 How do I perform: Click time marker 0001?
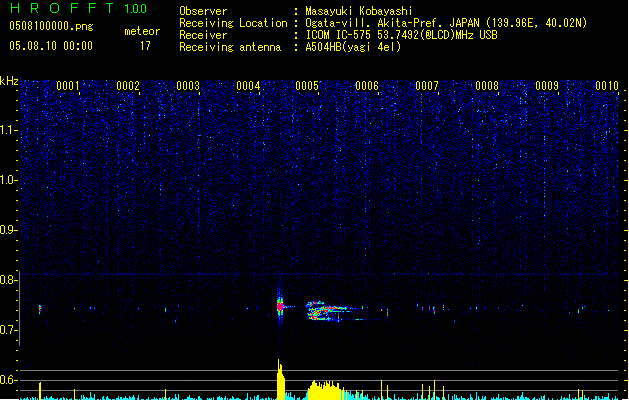click(x=68, y=85)
